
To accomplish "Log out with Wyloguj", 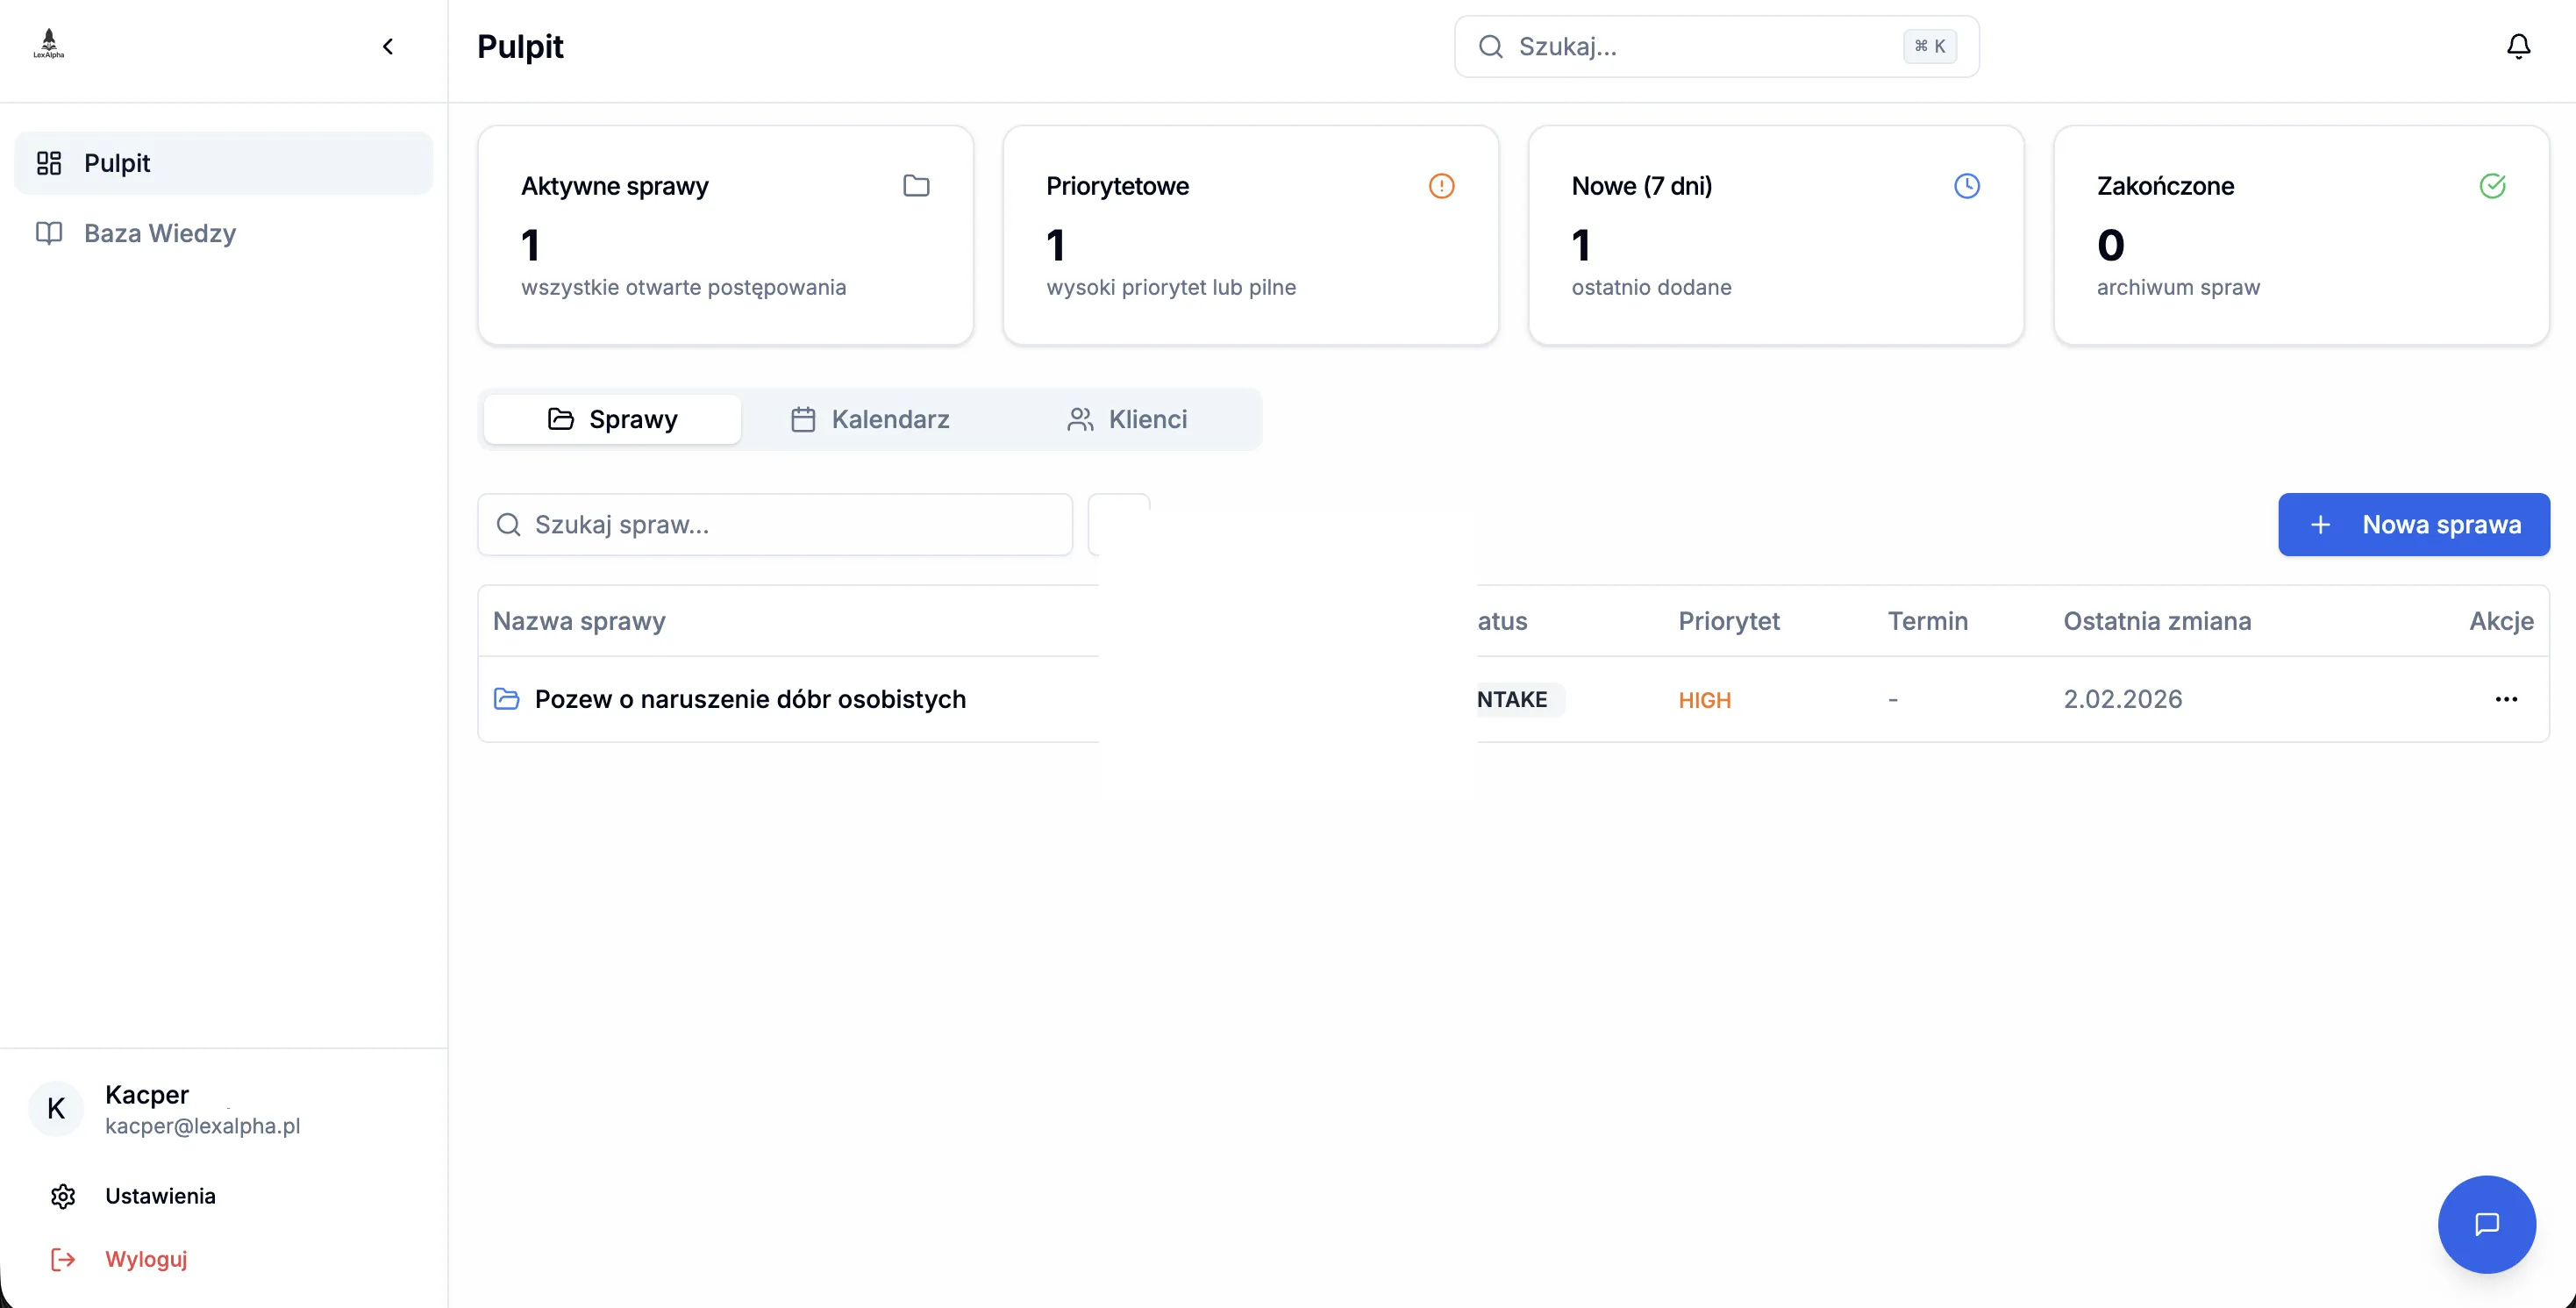I will 146,1259.
